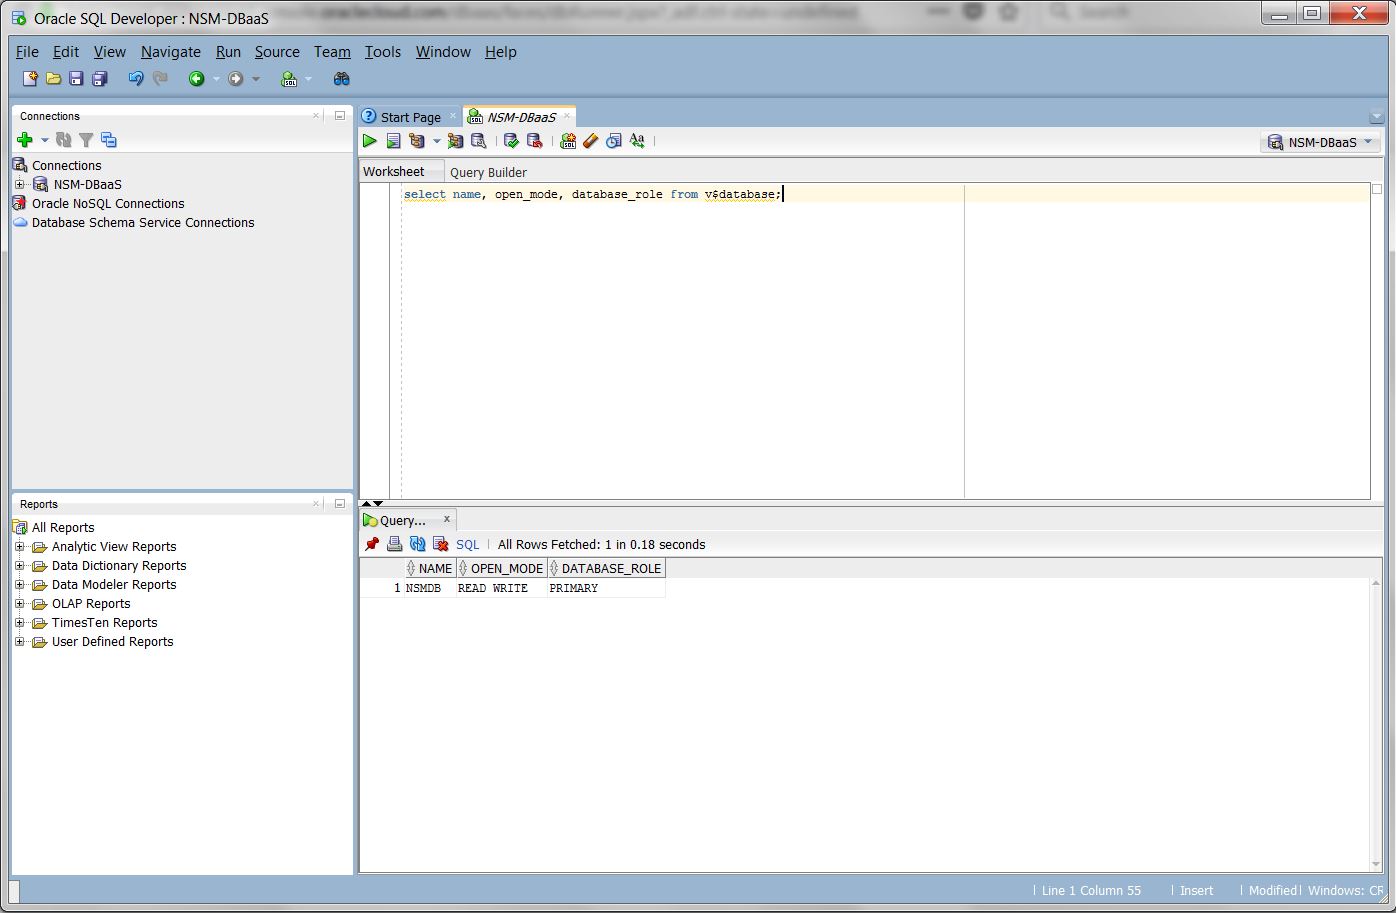Open SQL History via the clock icon

coord(613,141)
